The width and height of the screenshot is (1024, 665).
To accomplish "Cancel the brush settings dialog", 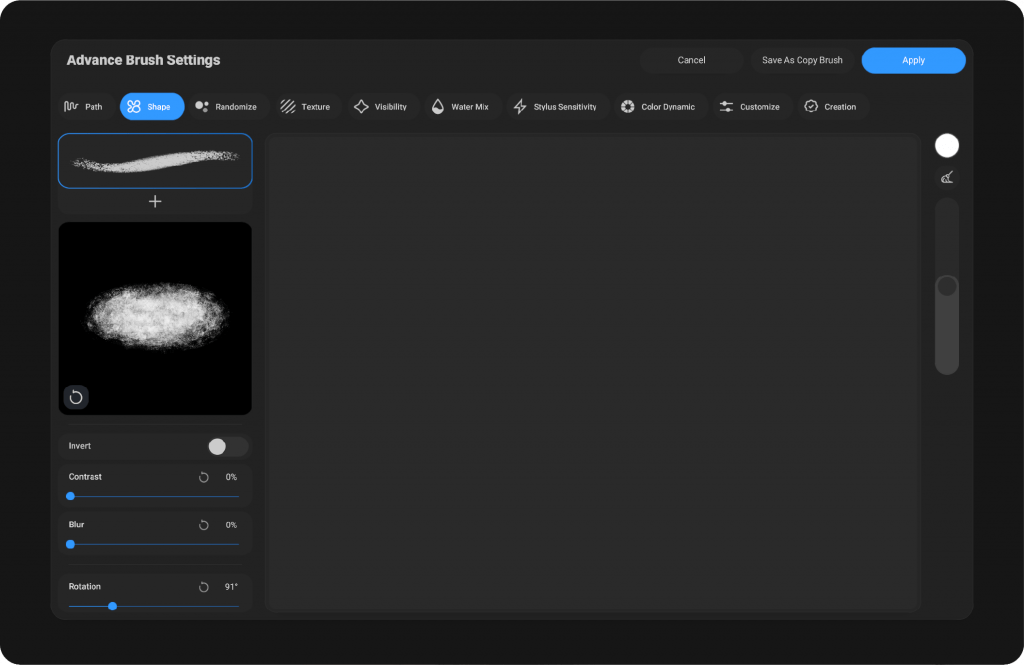I will pos(691,61).
